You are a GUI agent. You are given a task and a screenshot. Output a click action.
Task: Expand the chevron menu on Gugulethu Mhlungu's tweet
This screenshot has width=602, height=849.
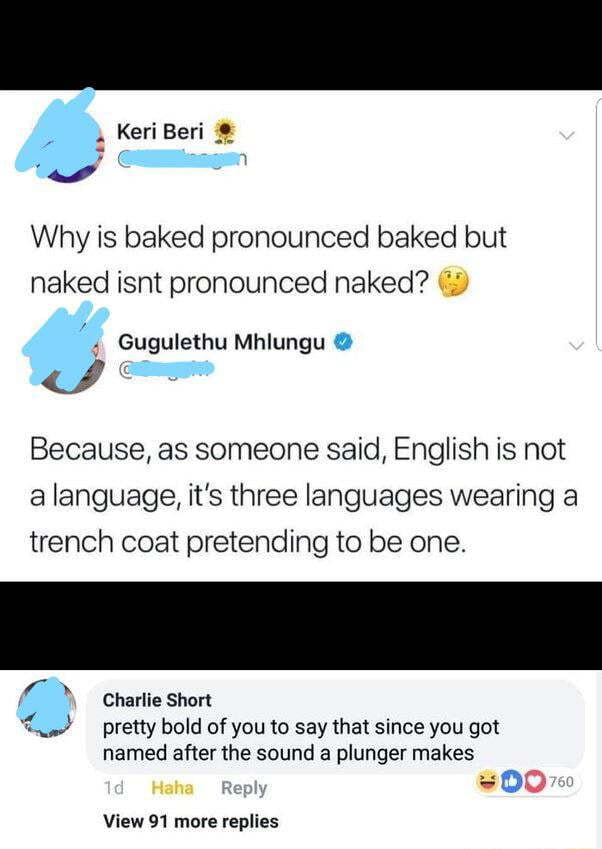click(x=577, y=345)
